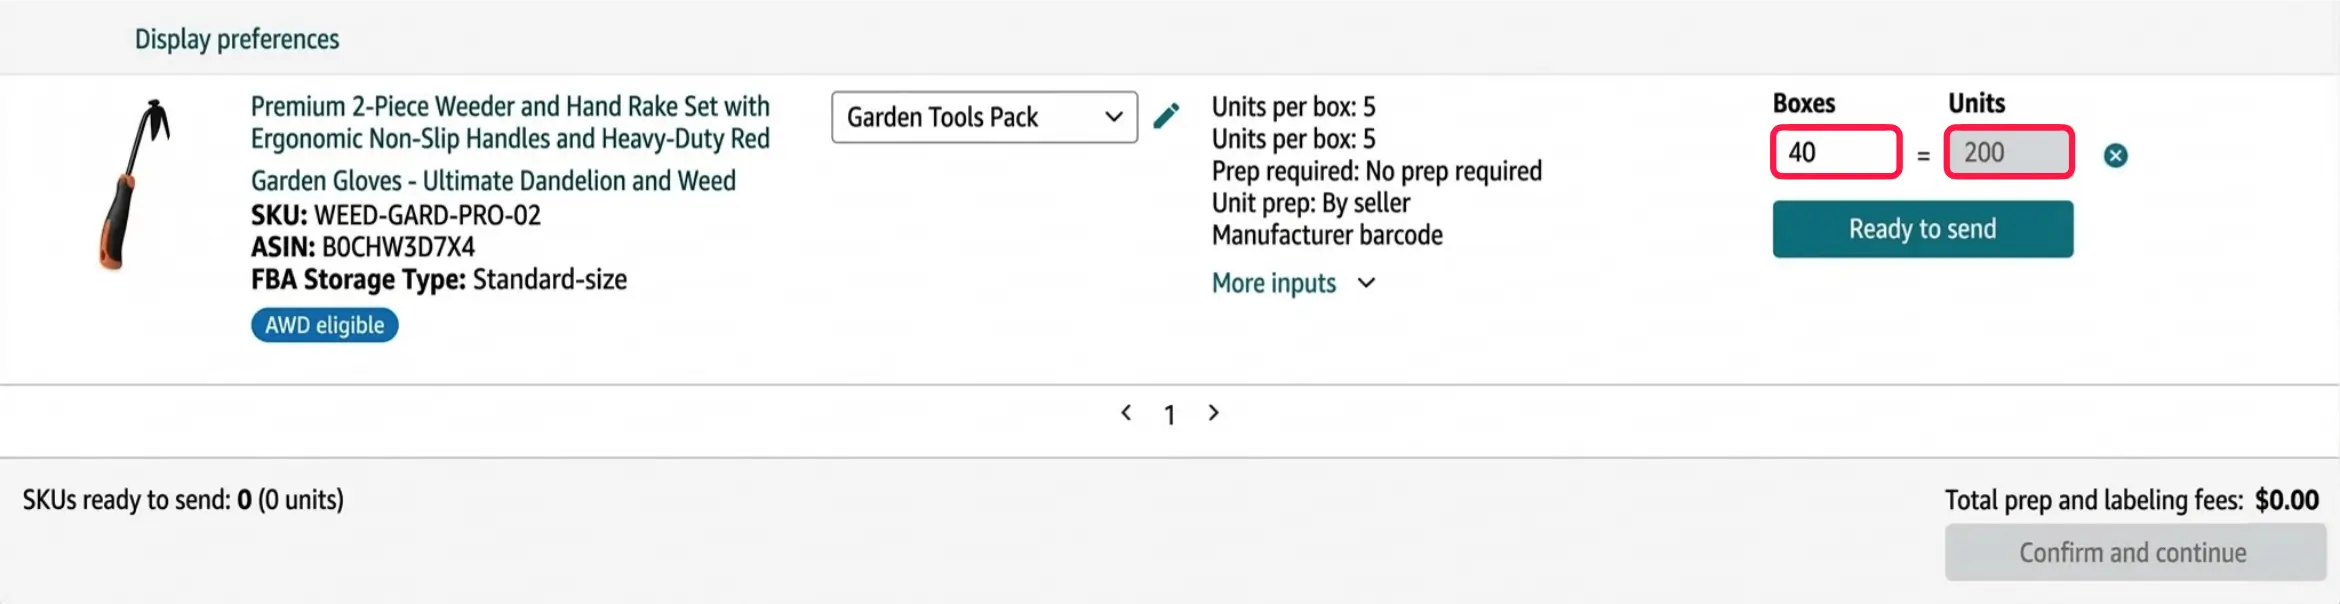Click the disabled Units field showing 200
The height and width of the screenshot is (604, 2340).
[2008, 152]
